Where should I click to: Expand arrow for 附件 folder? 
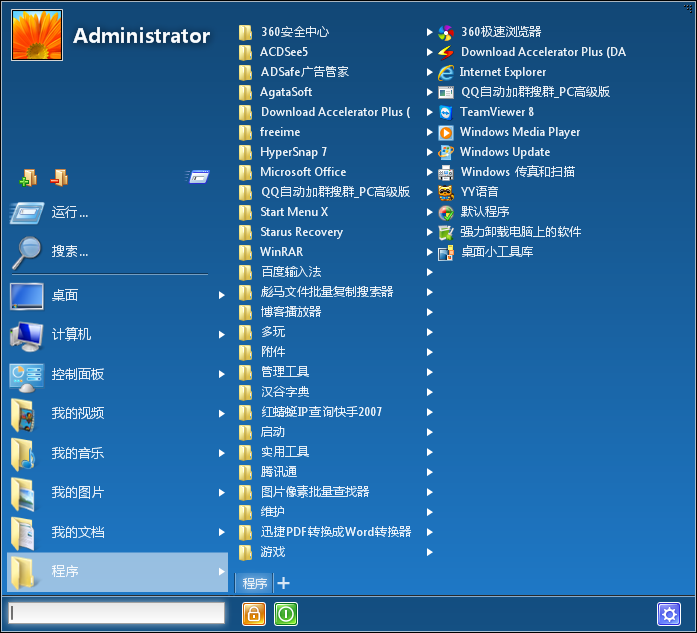pos(429,352)
